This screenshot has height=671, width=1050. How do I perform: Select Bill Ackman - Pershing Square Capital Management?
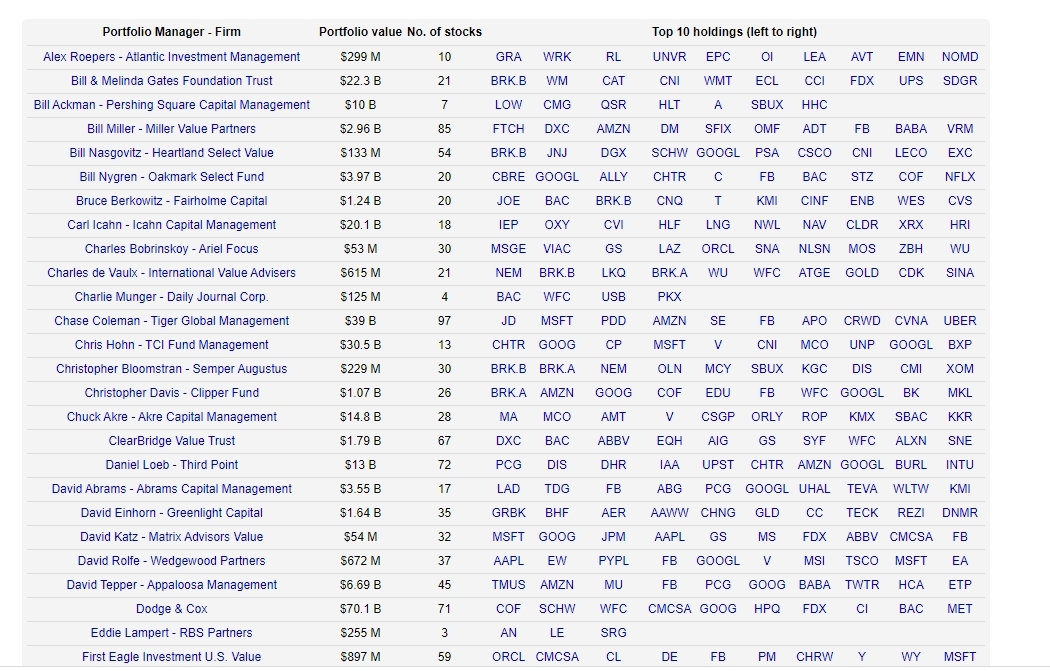[x=171, y=105]
